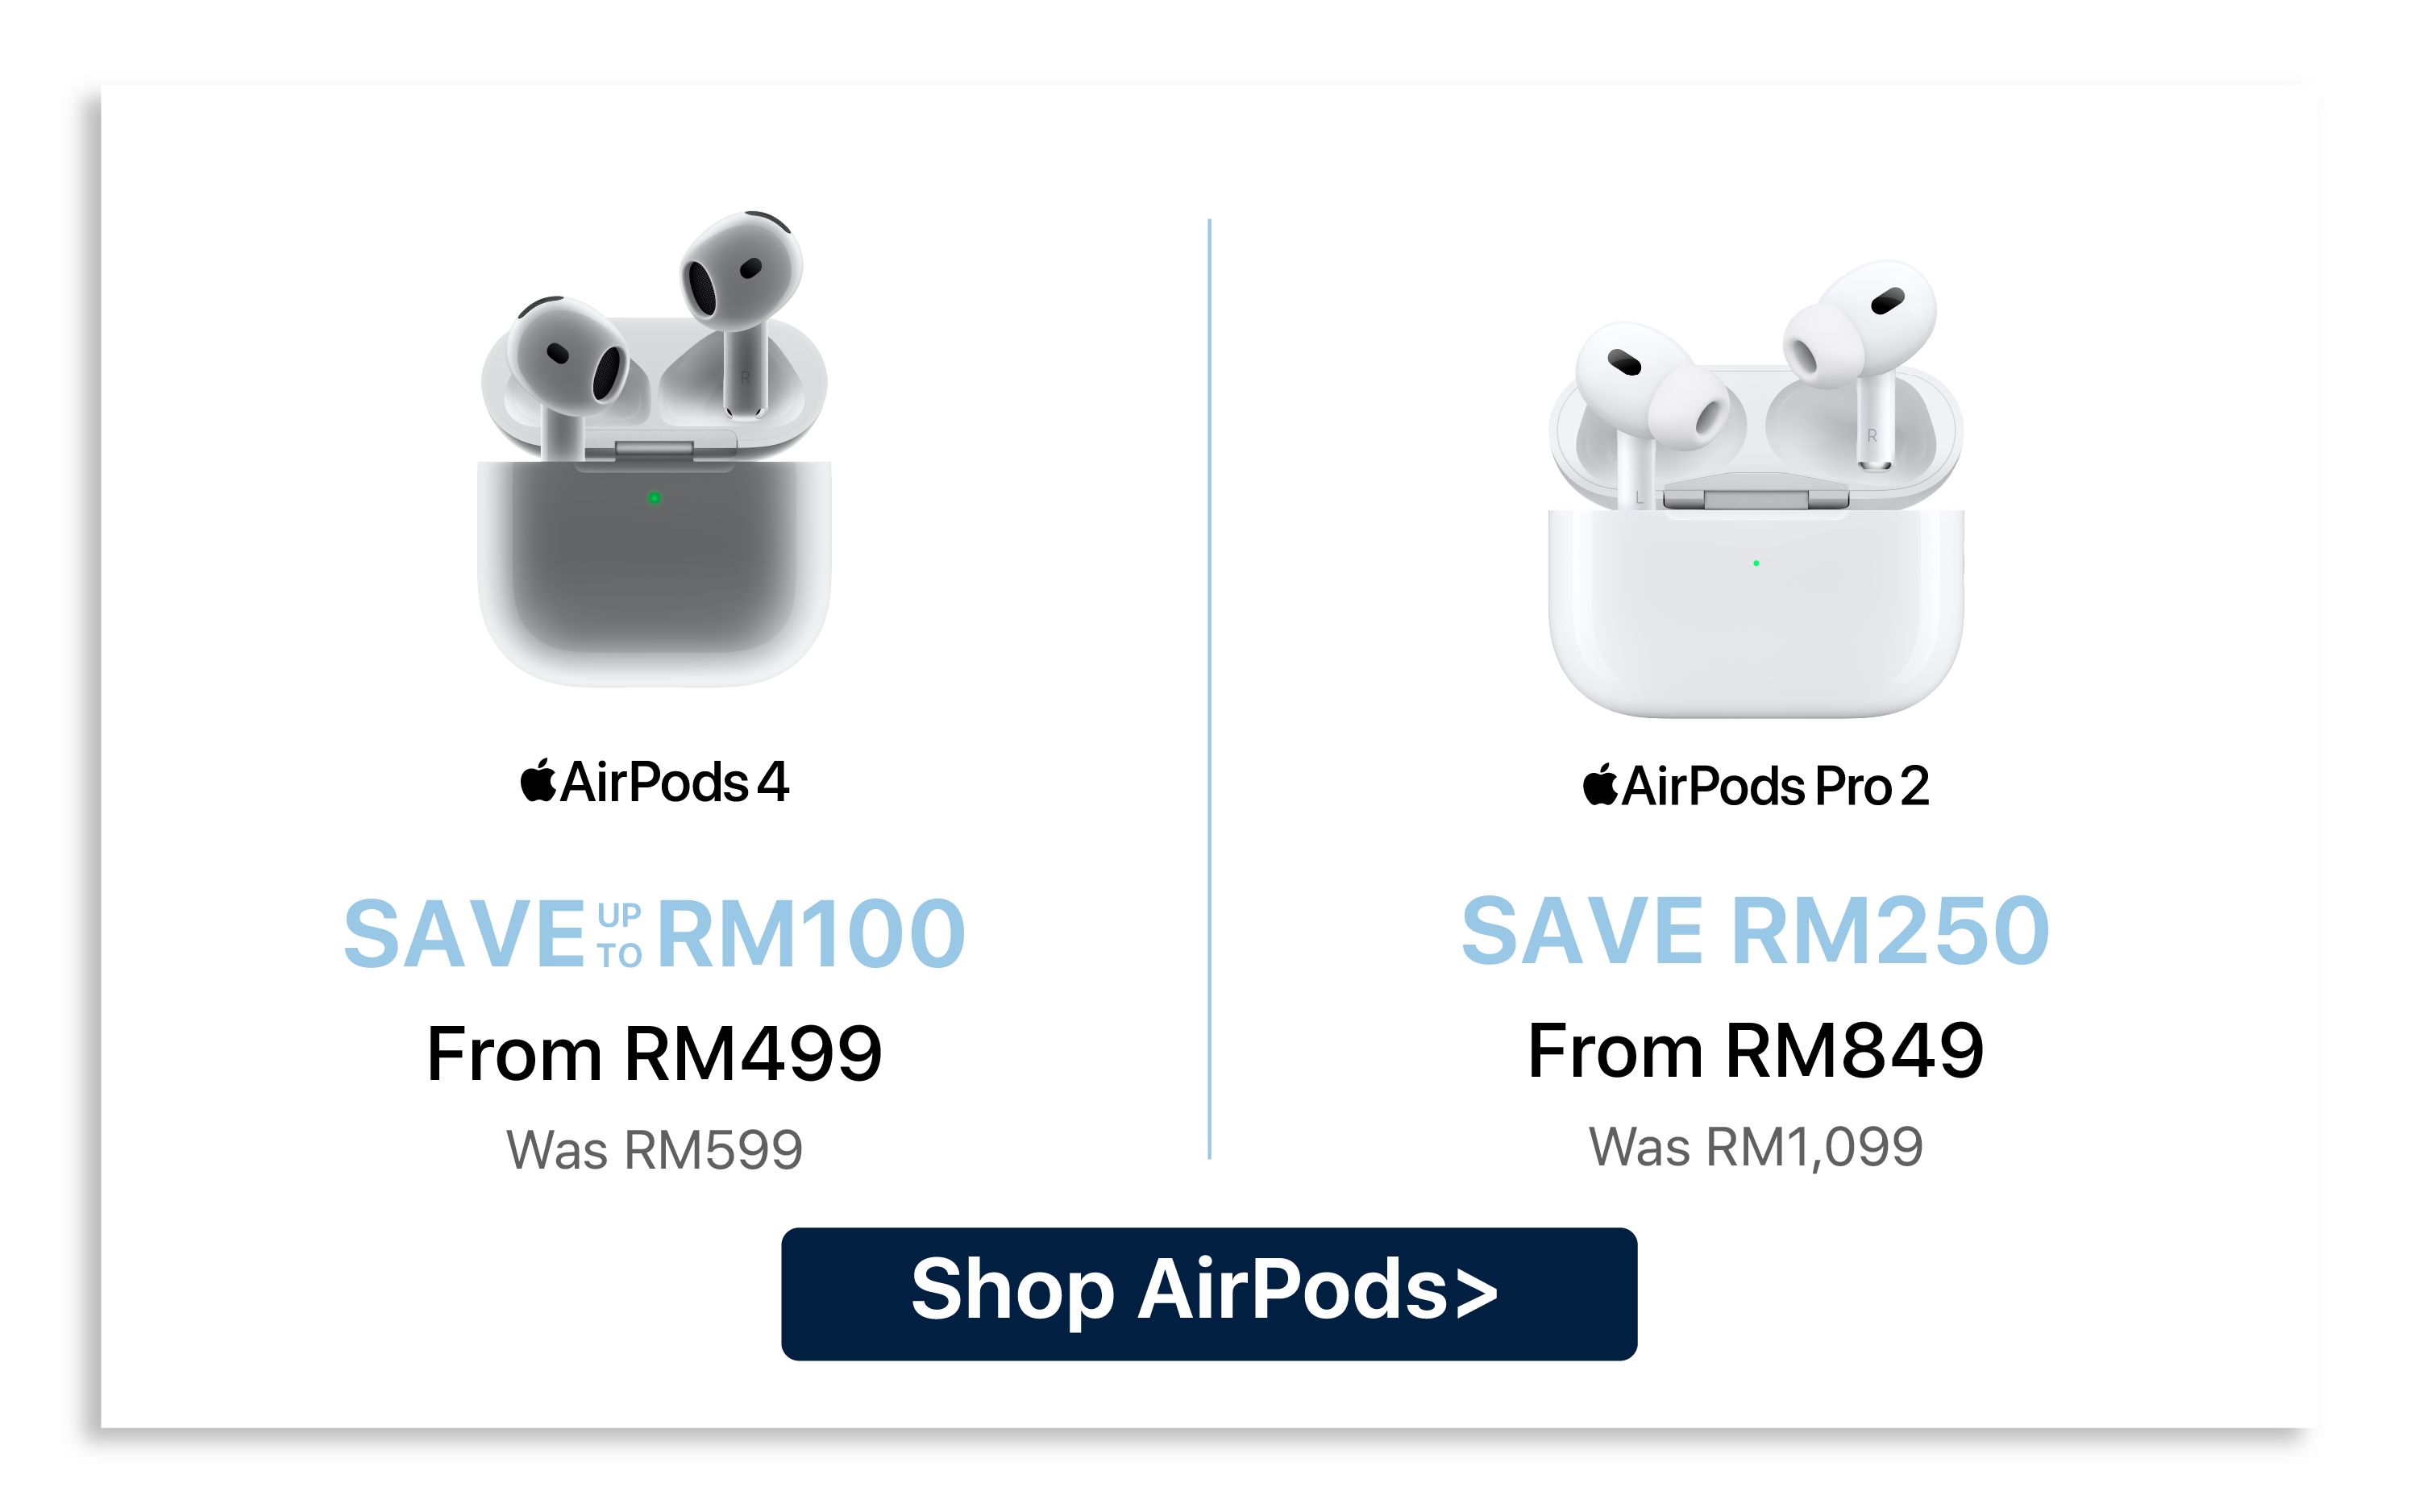
Task: Click the AirPods 4 product image
Action: click(654, 448)
